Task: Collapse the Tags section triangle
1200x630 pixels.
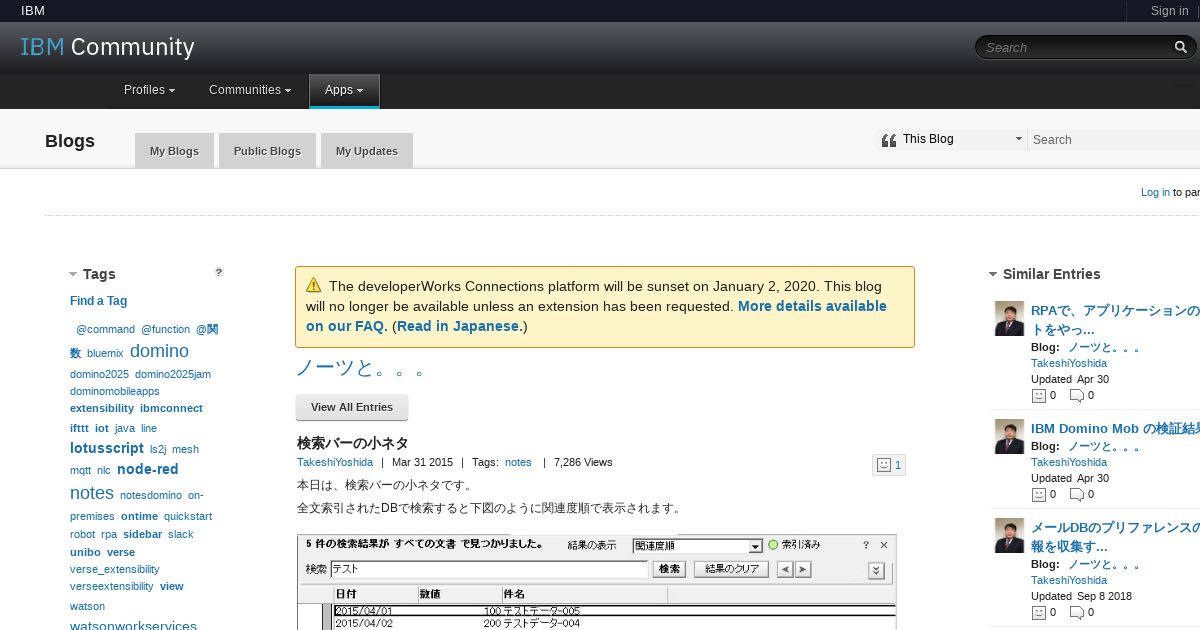Action: [73, 274]
